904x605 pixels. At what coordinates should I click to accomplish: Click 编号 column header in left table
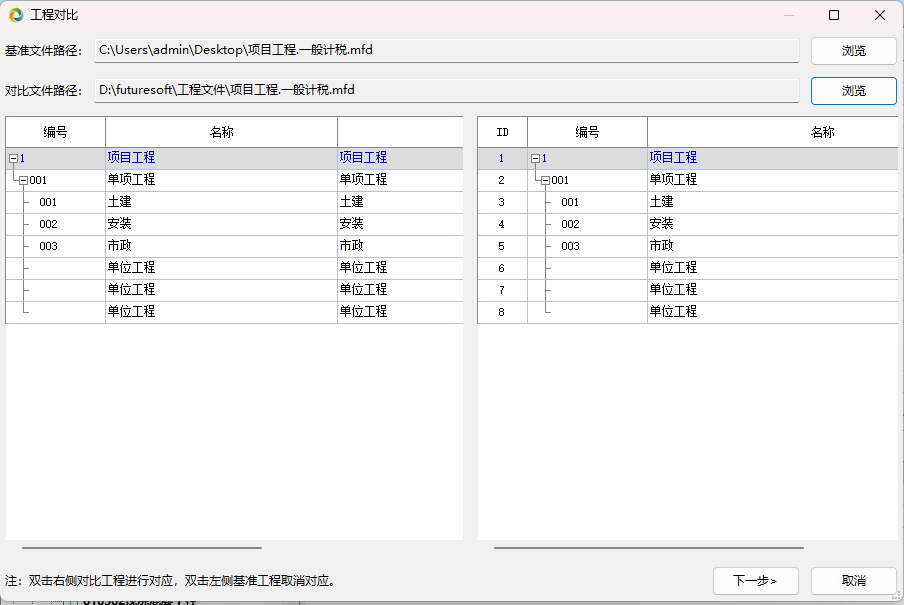click(x=55, y=132)
